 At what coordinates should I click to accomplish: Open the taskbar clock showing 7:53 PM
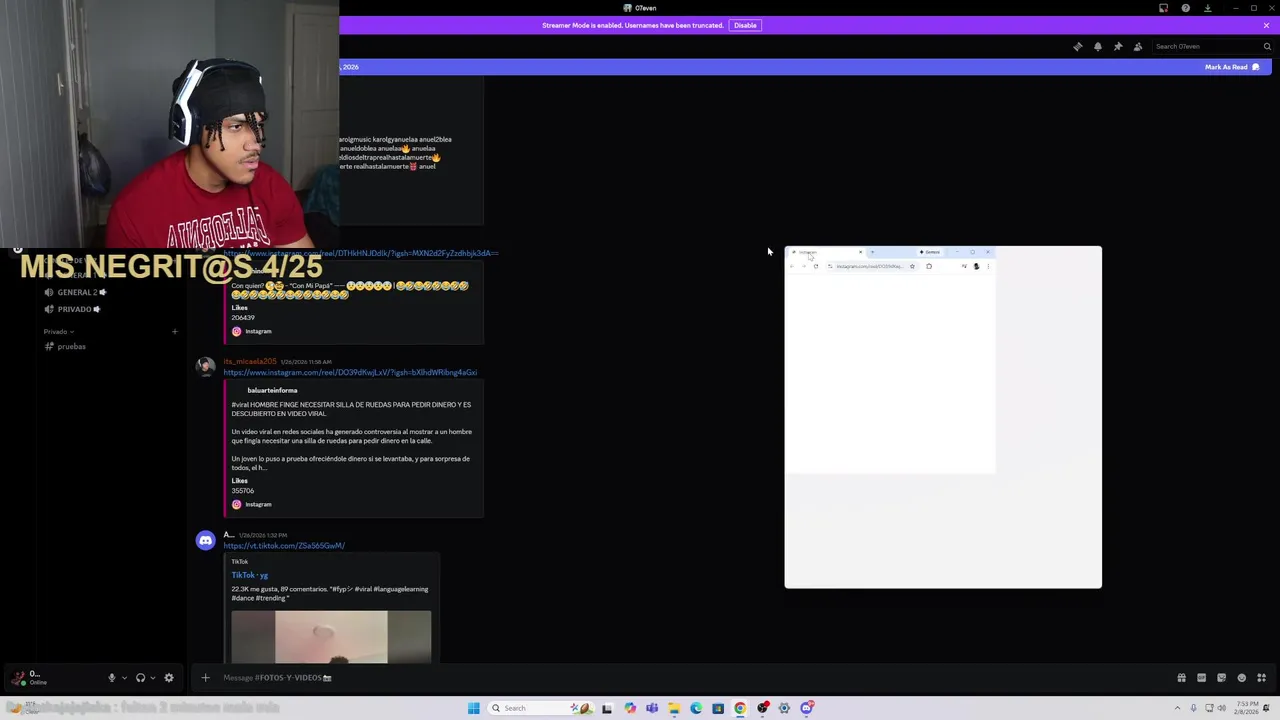tap(1246, 708)
